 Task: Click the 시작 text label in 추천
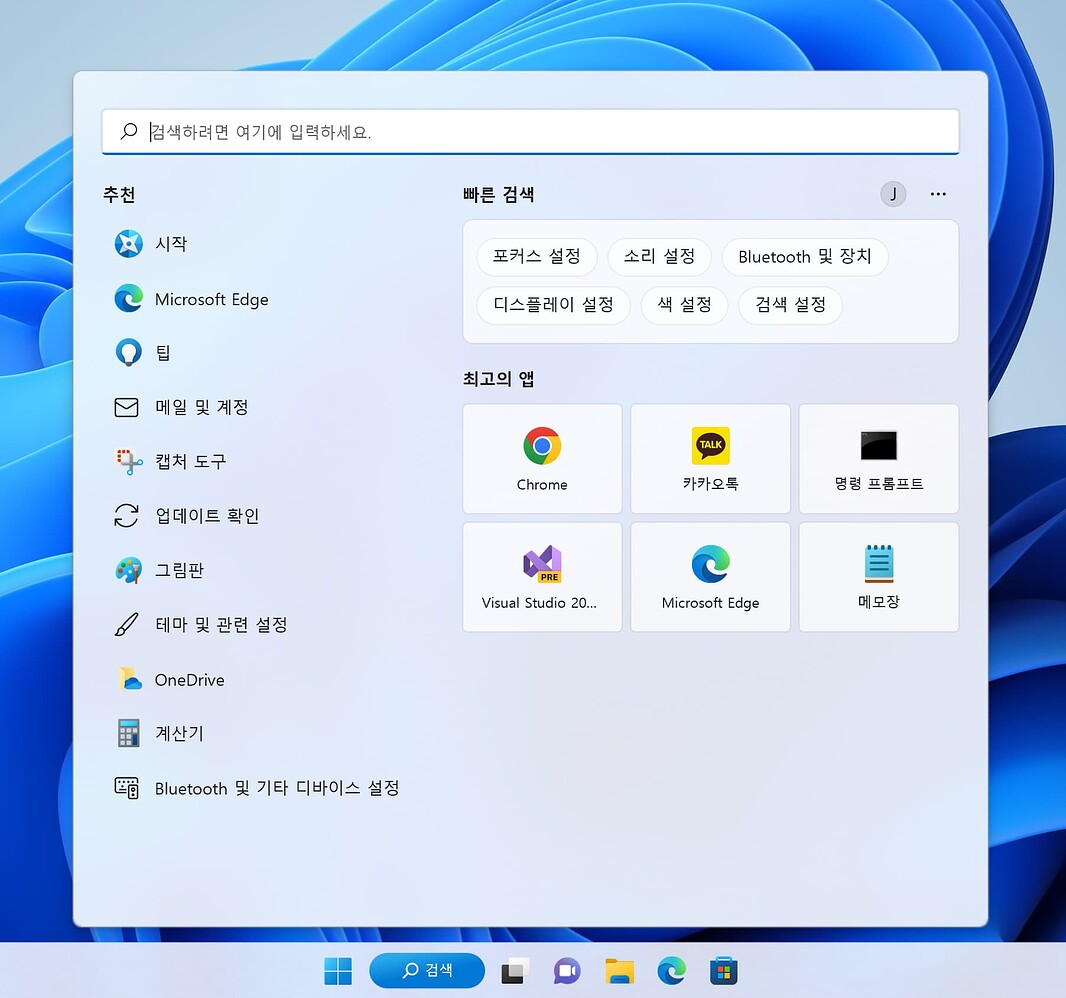(x=171, y=243)
